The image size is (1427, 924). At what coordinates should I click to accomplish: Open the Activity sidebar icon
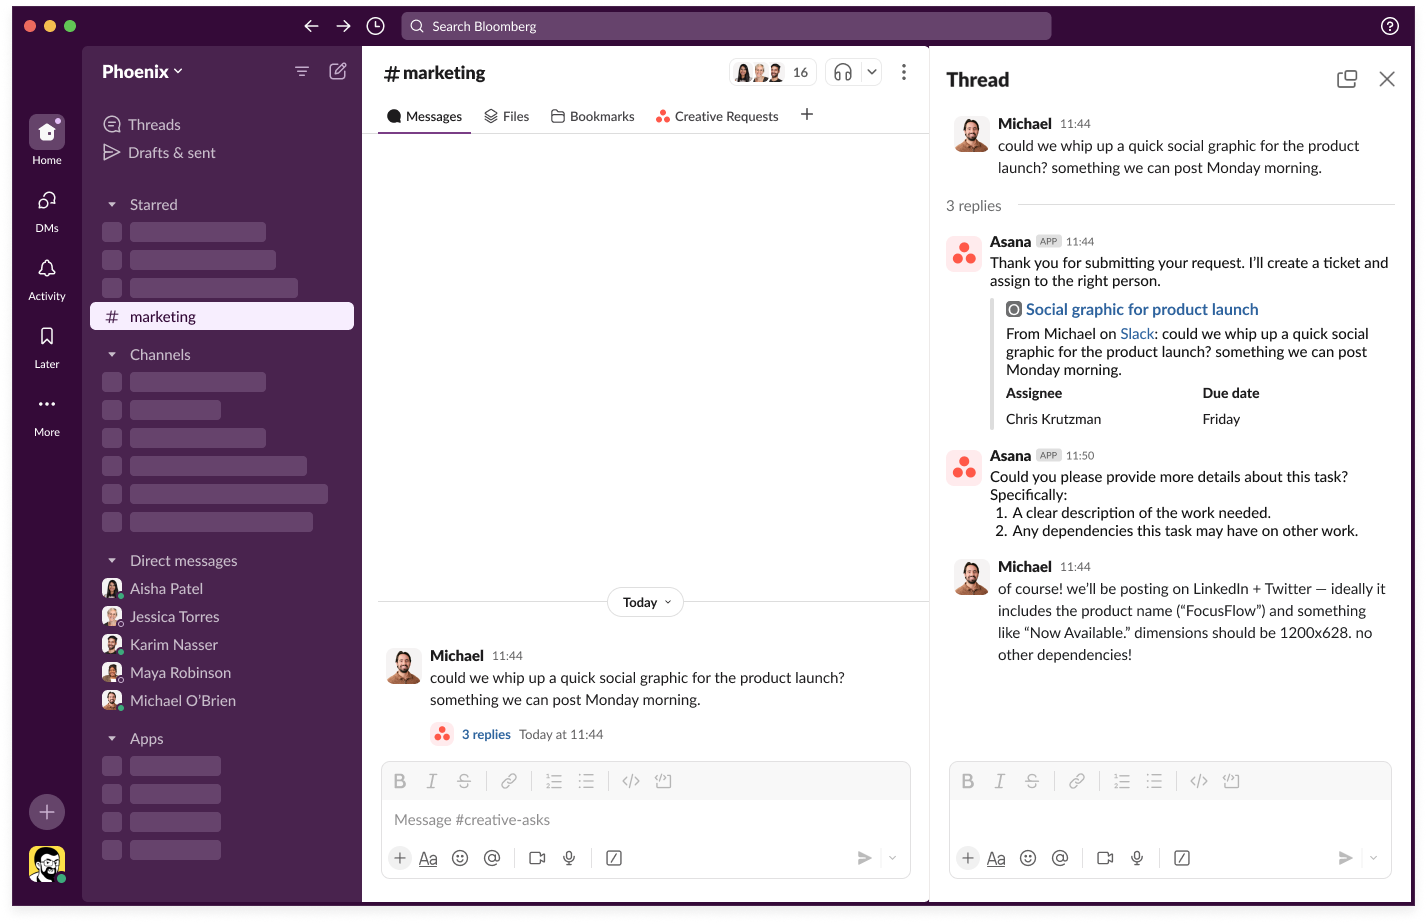click(x=46, y=268)
